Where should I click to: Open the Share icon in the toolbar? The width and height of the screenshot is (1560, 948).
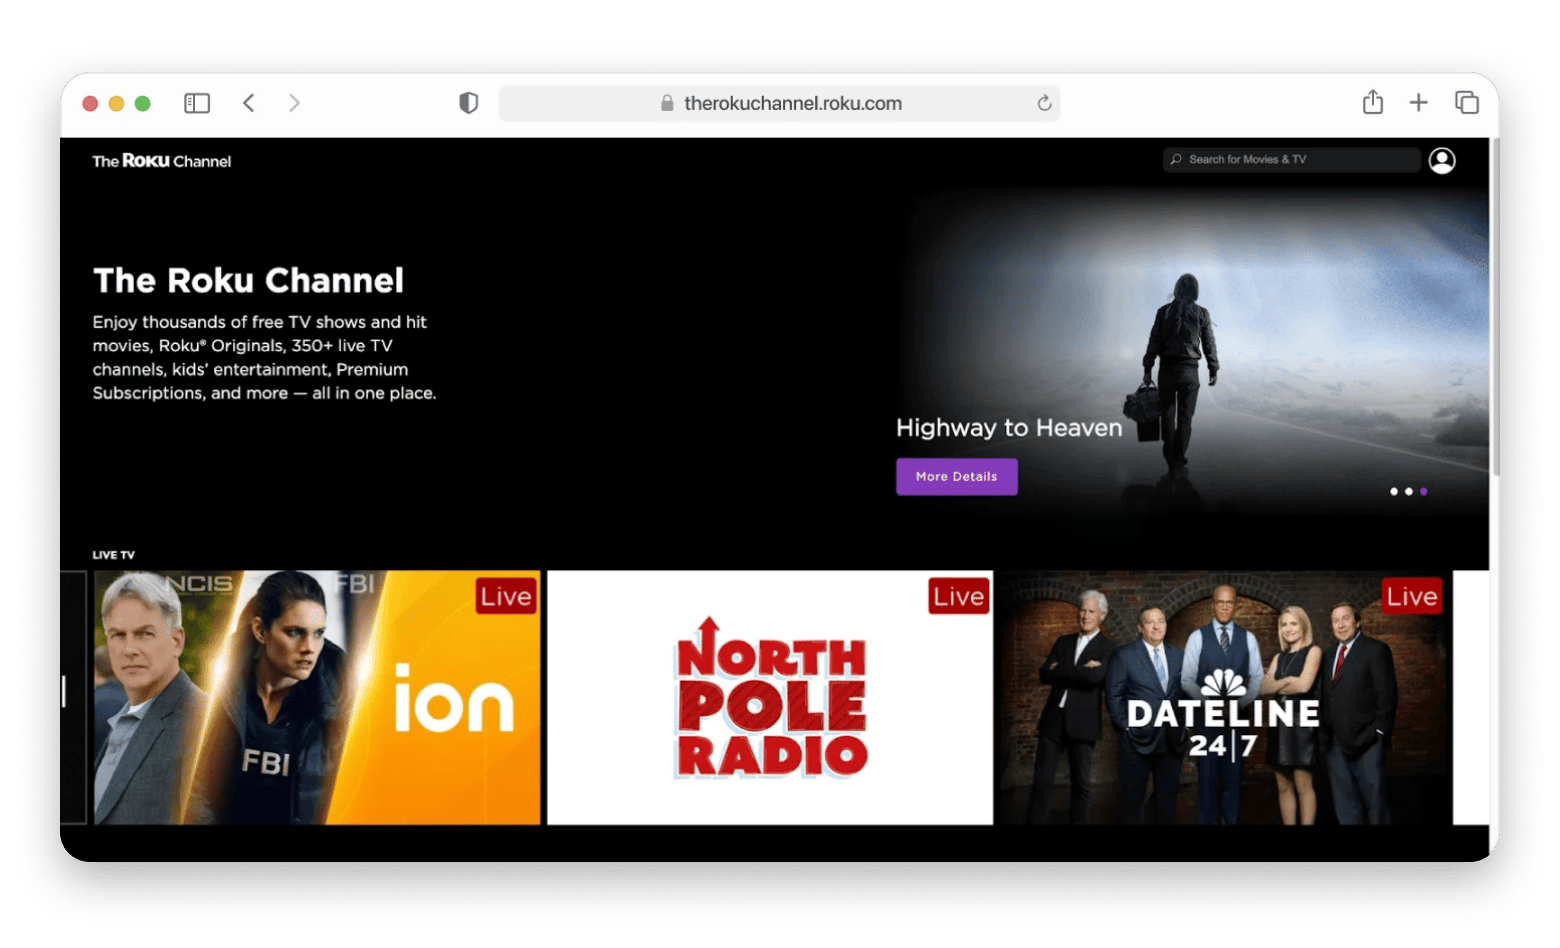click(x=1373, y=102)
